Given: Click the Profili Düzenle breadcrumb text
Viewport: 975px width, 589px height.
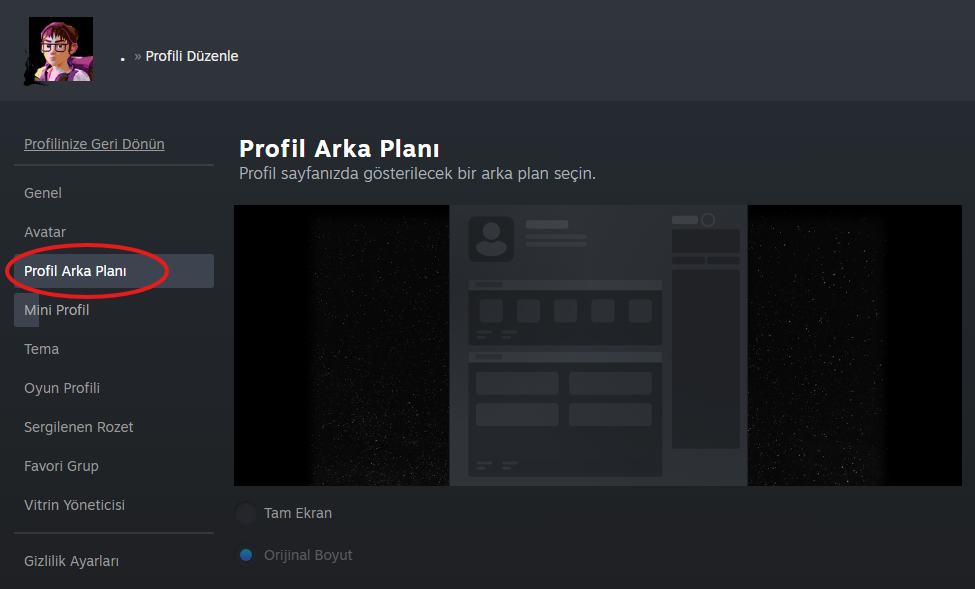Looking at the screenshot, I should [192, 56].
